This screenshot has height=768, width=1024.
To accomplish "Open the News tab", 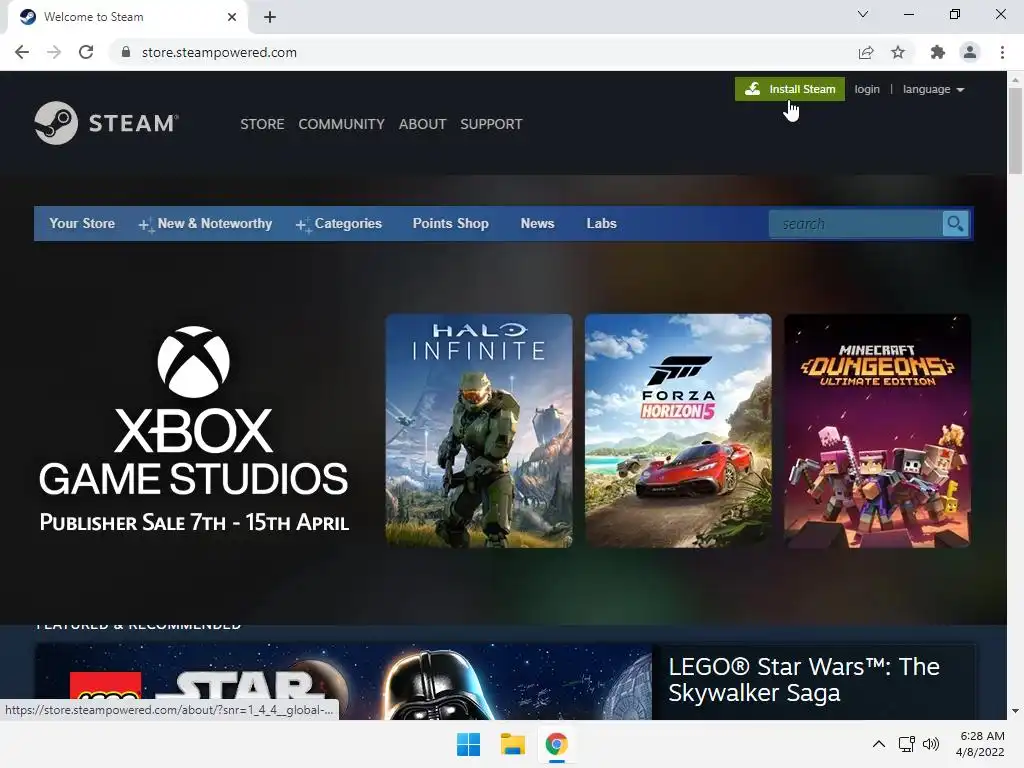I will click(537, 223).
